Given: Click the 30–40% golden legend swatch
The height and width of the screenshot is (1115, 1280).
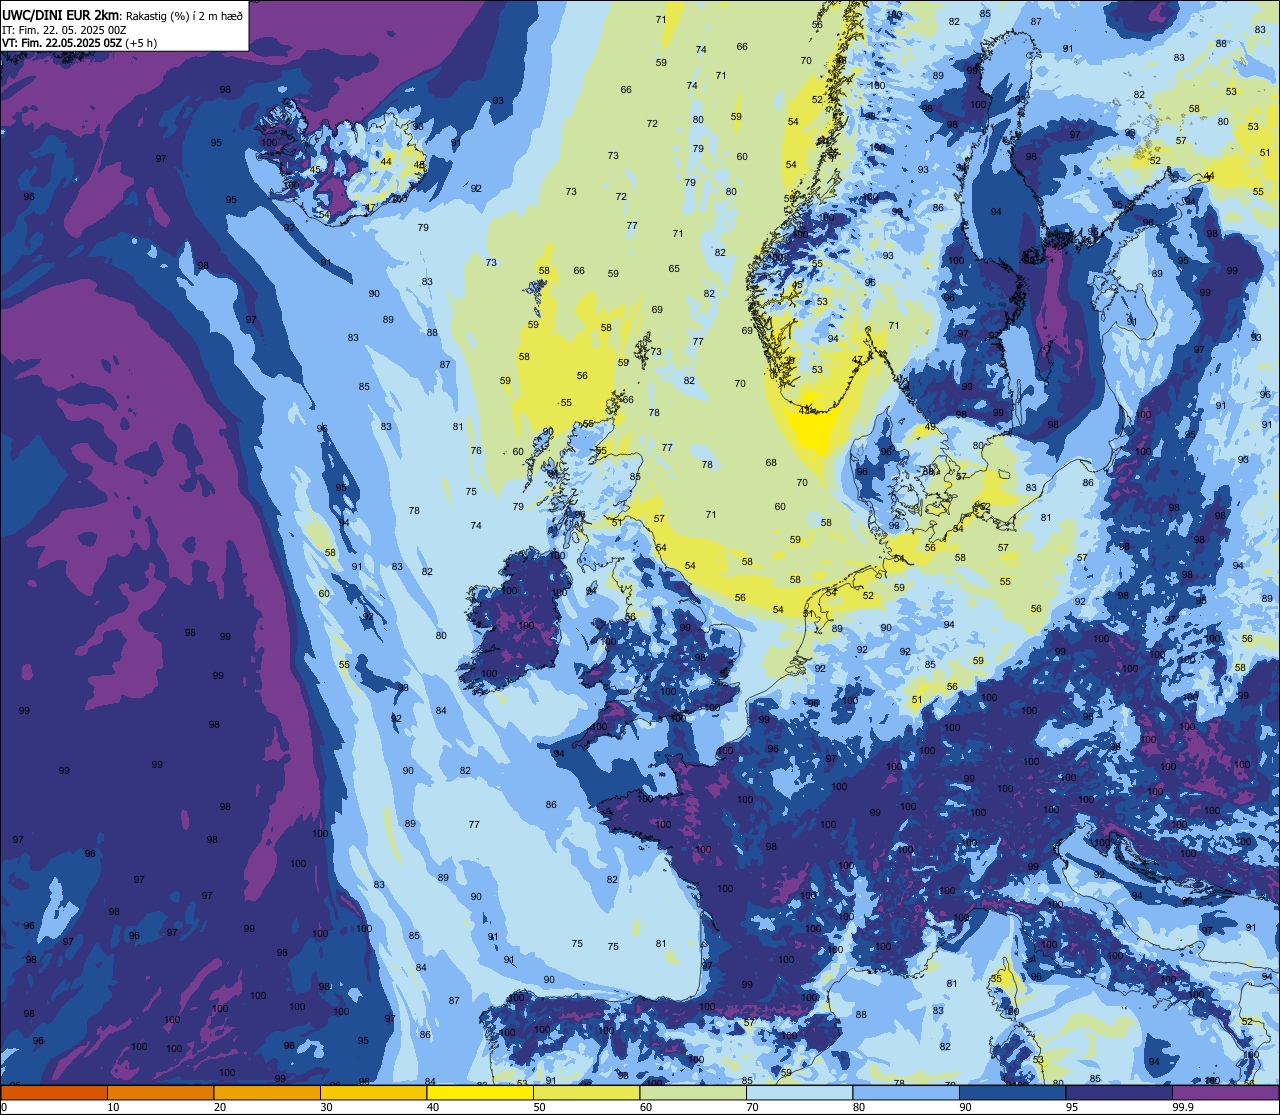Looking at the screenshot, I should coord(373,1092).
